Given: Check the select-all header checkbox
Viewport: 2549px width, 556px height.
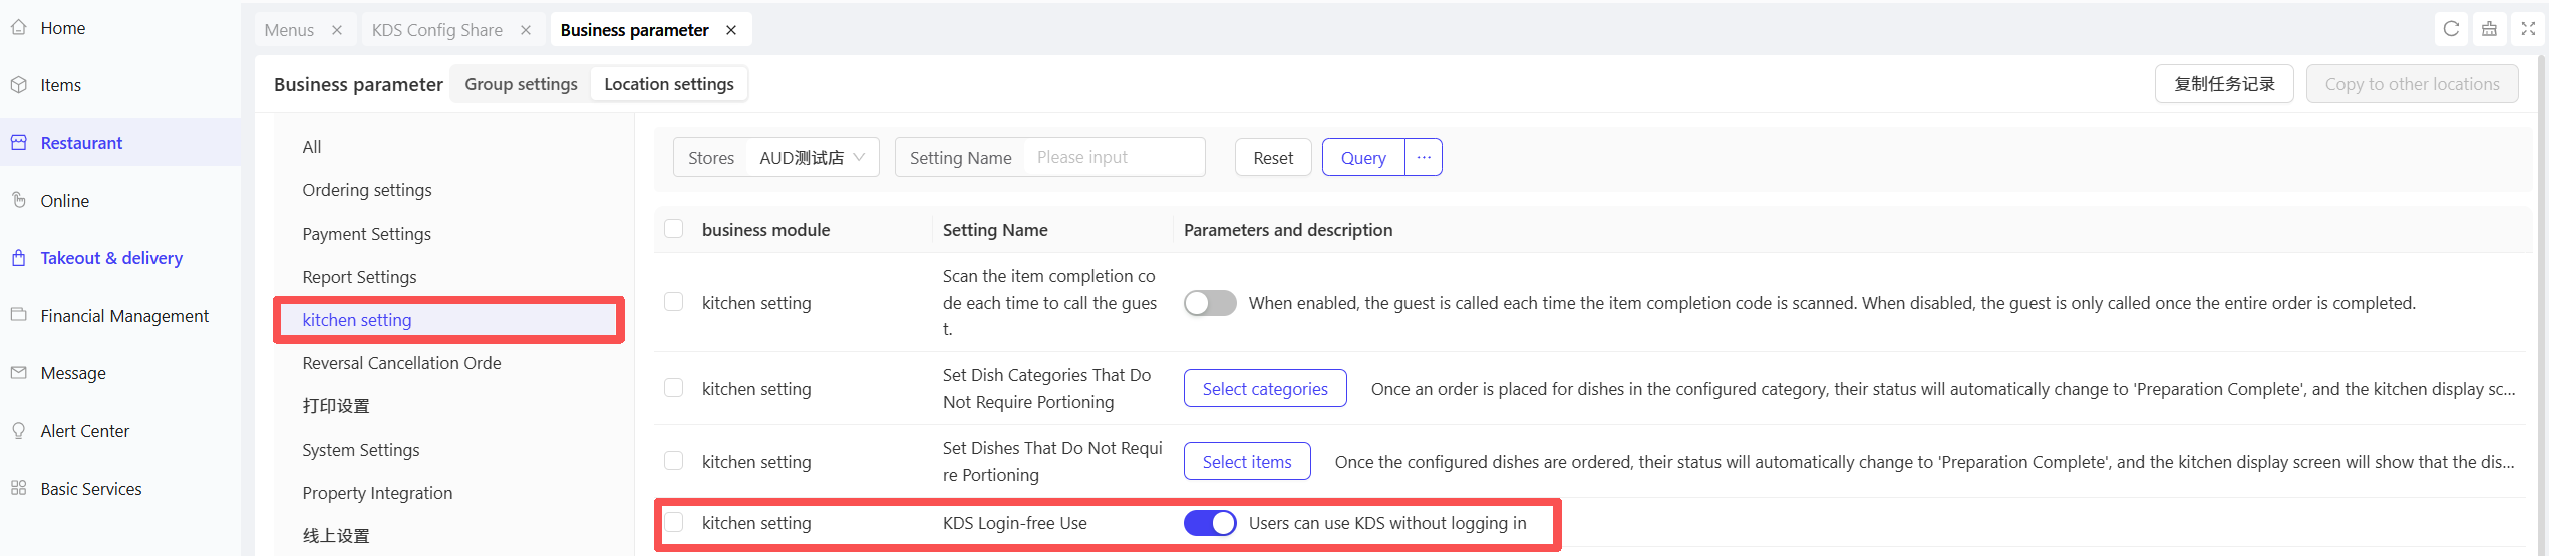Looking at the screenshot, I should coord(674,229).
